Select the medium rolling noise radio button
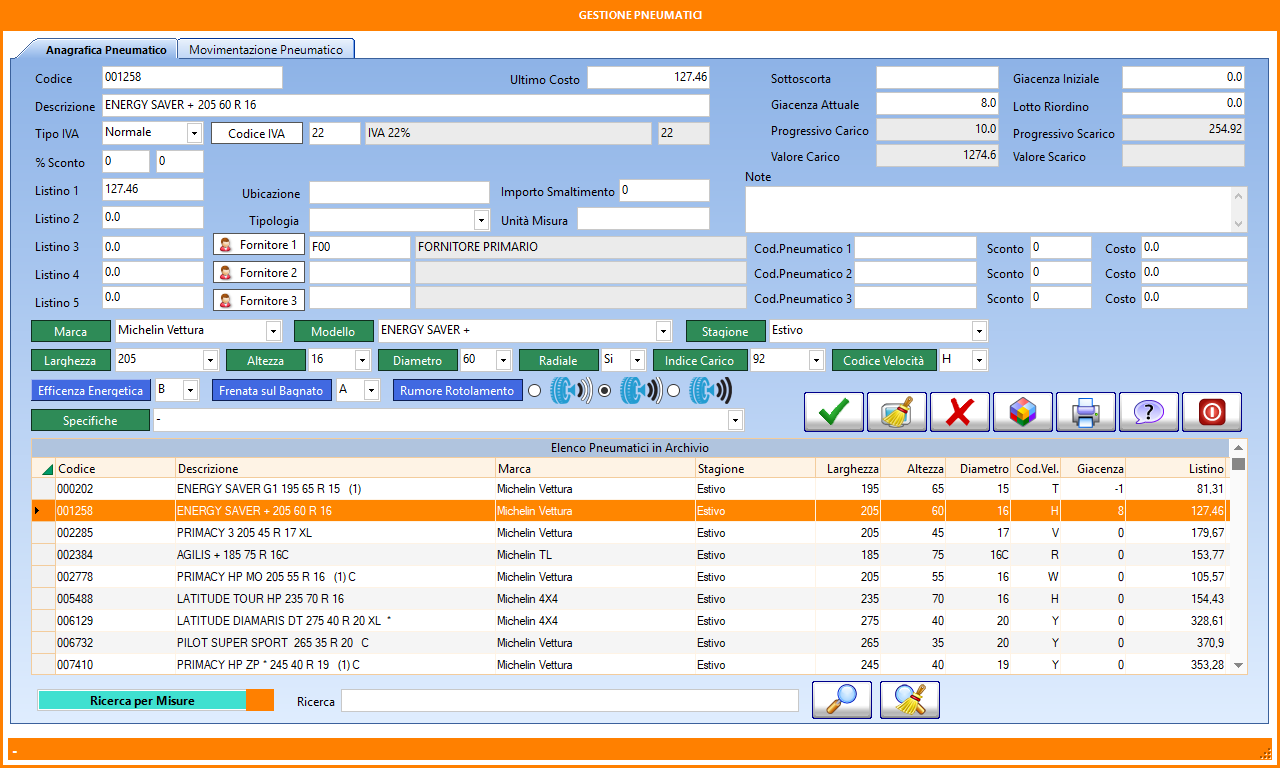 (x=604, y=391)
